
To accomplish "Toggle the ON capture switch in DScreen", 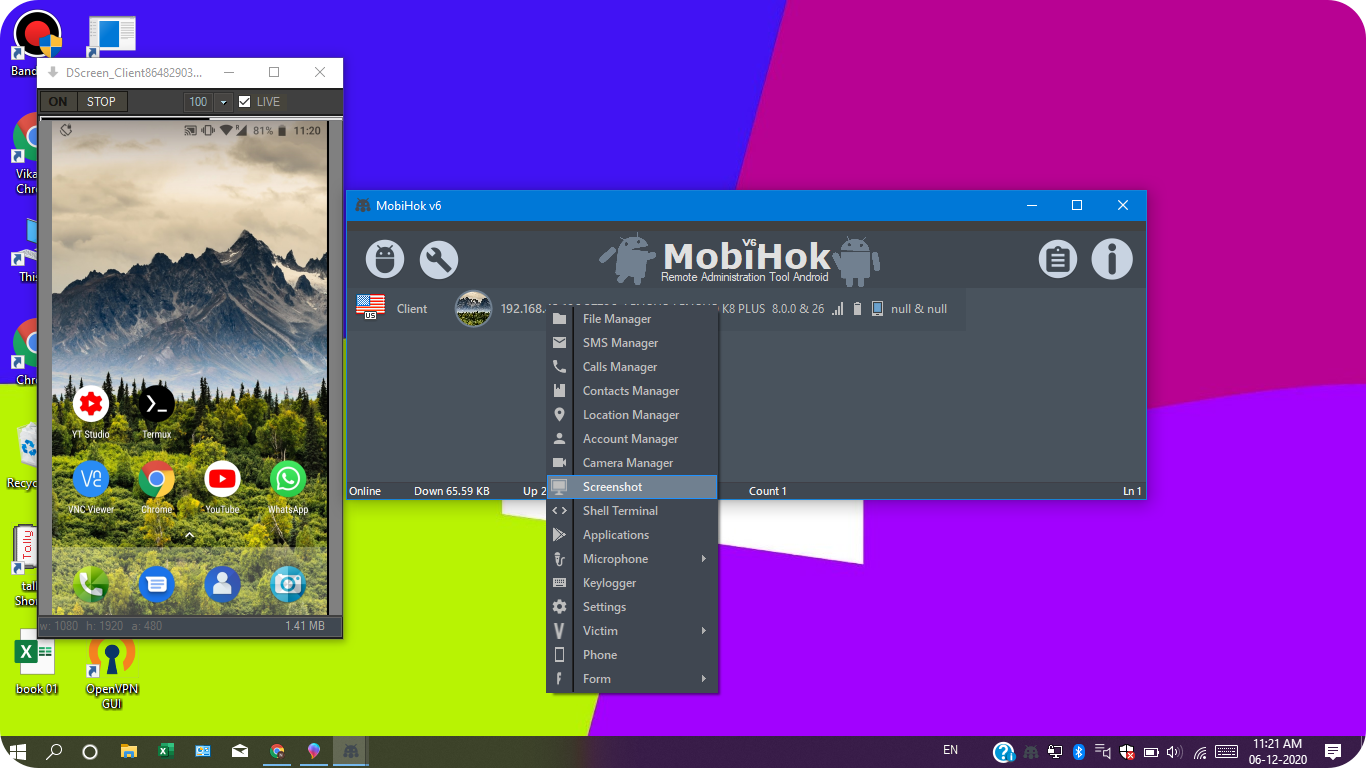I will click(57, 101).
